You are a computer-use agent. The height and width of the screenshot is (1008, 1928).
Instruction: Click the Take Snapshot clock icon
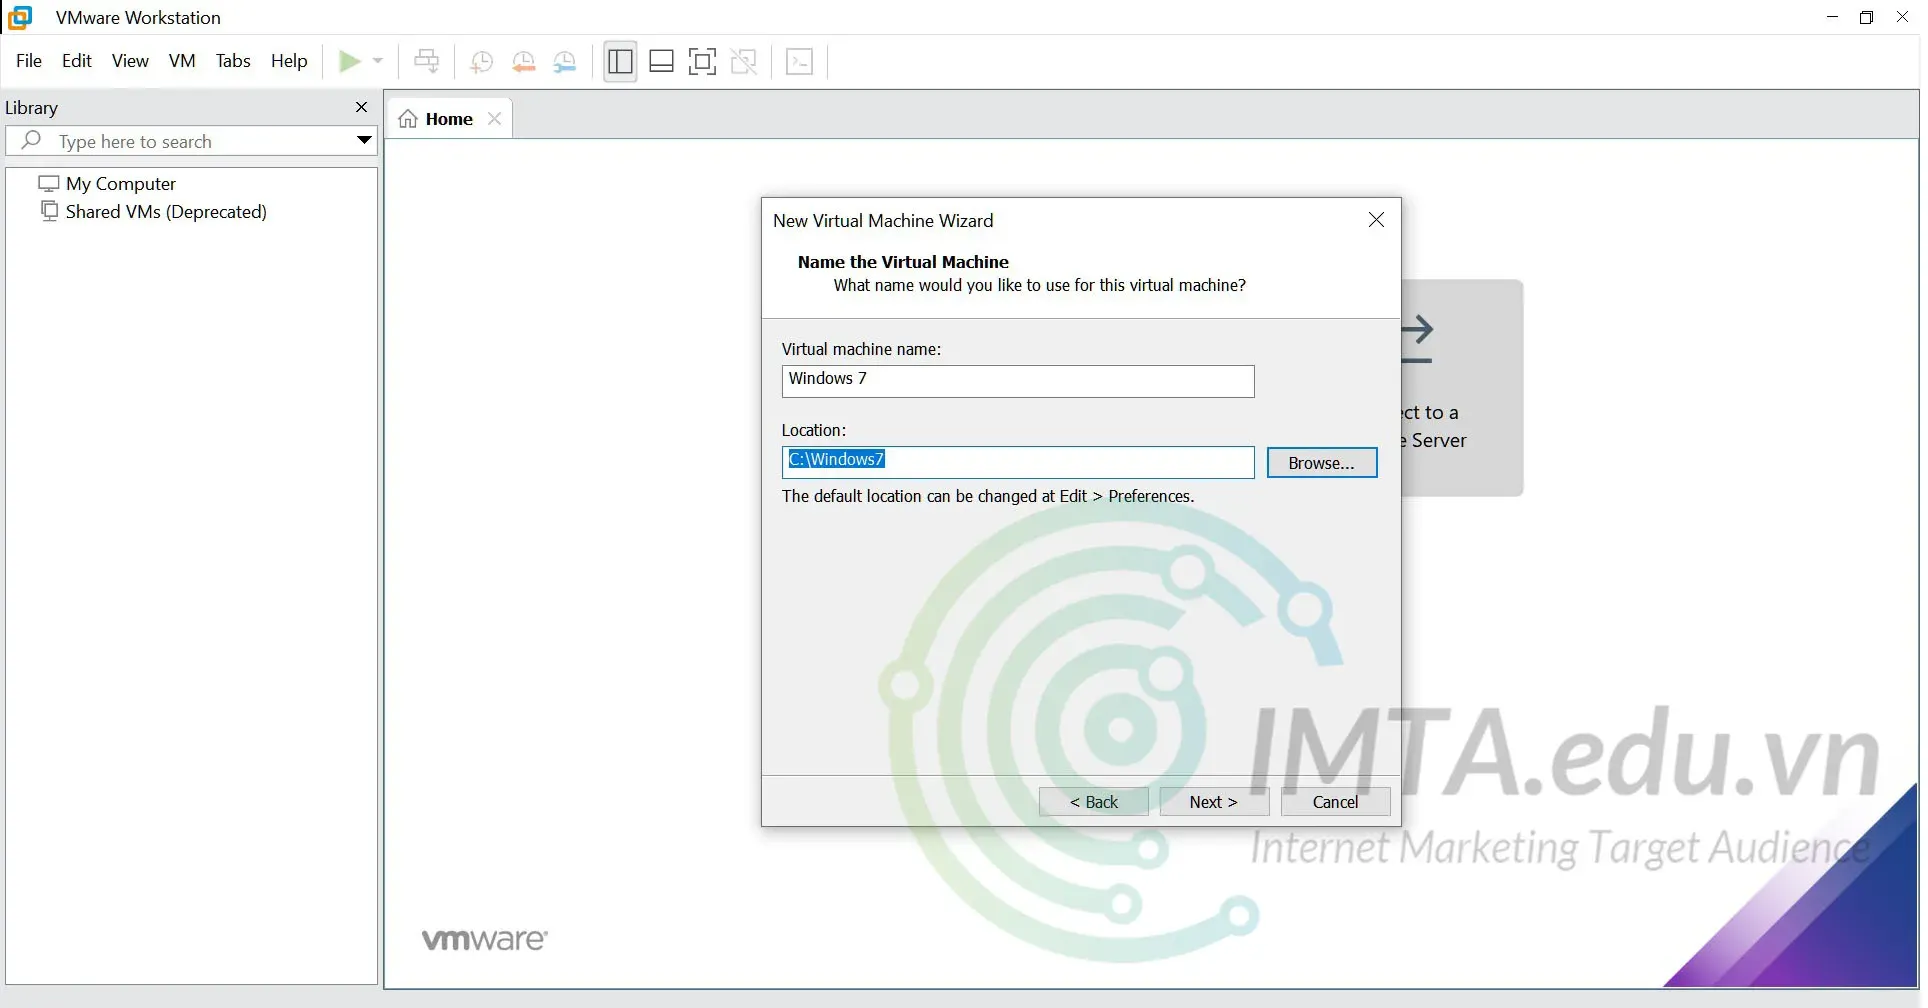coord(481,62)
